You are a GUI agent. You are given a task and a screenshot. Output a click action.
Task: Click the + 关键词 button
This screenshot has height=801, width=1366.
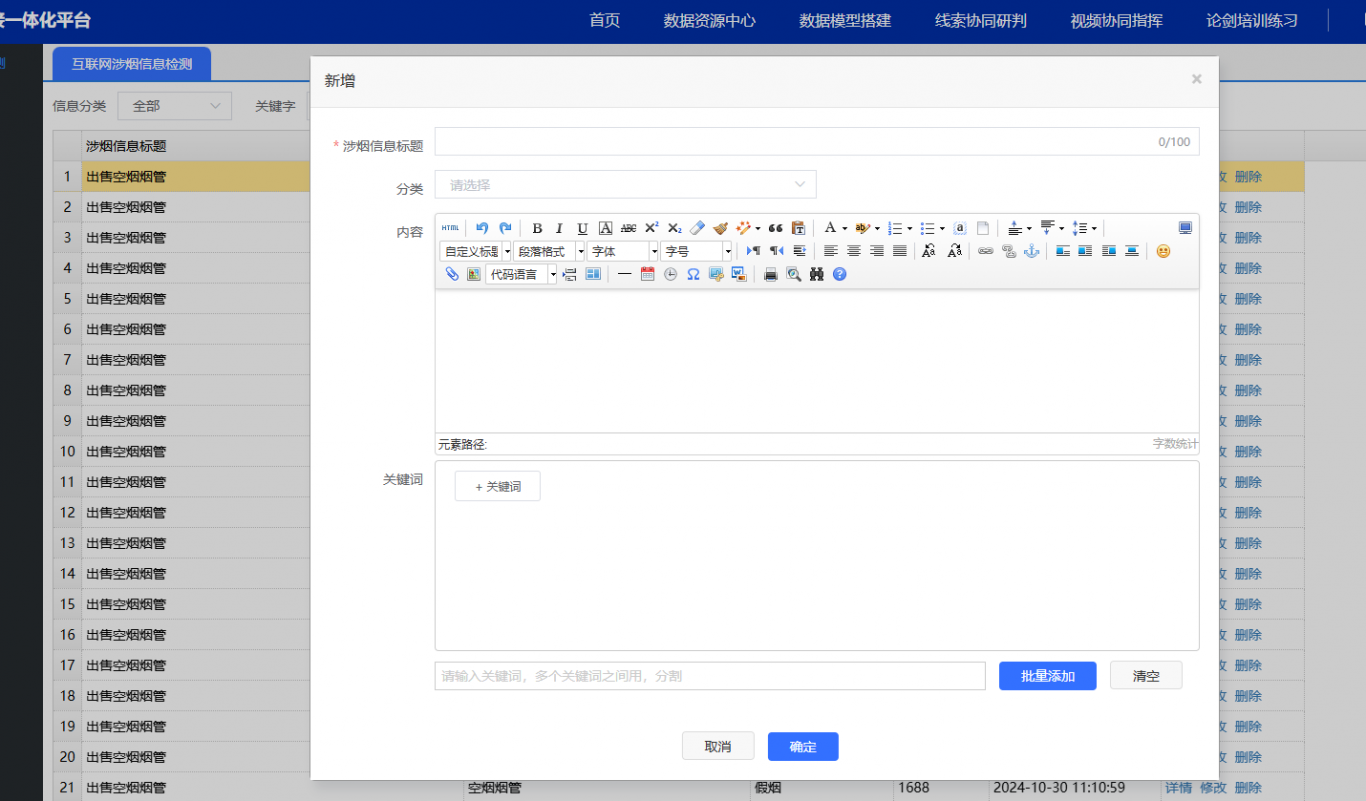tap(498, 486)
